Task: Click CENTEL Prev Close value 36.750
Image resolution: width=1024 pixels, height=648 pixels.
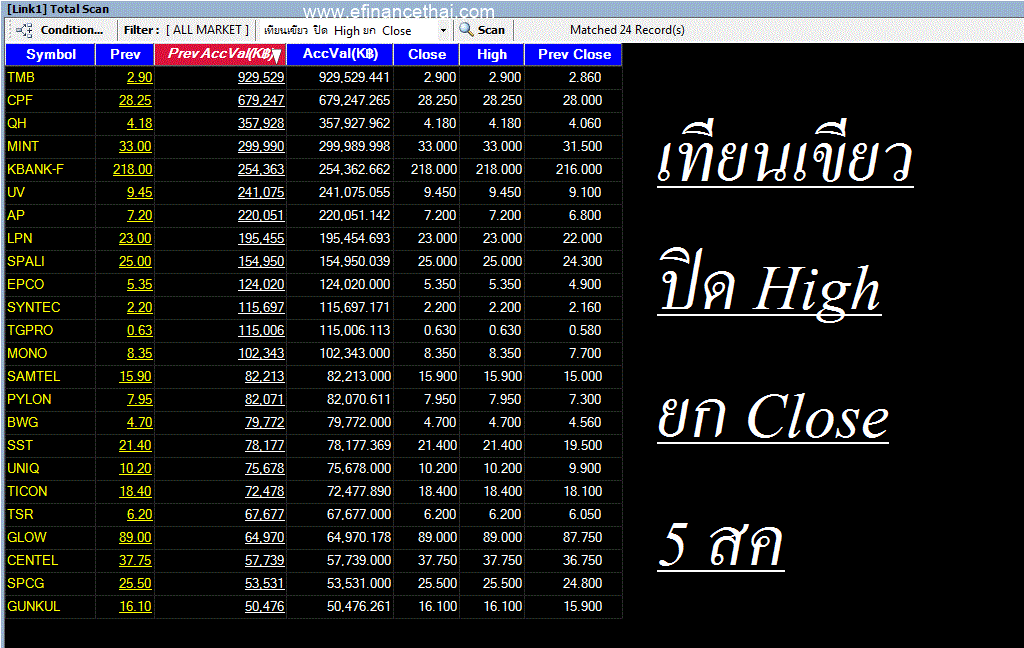Action: point(583,560)
